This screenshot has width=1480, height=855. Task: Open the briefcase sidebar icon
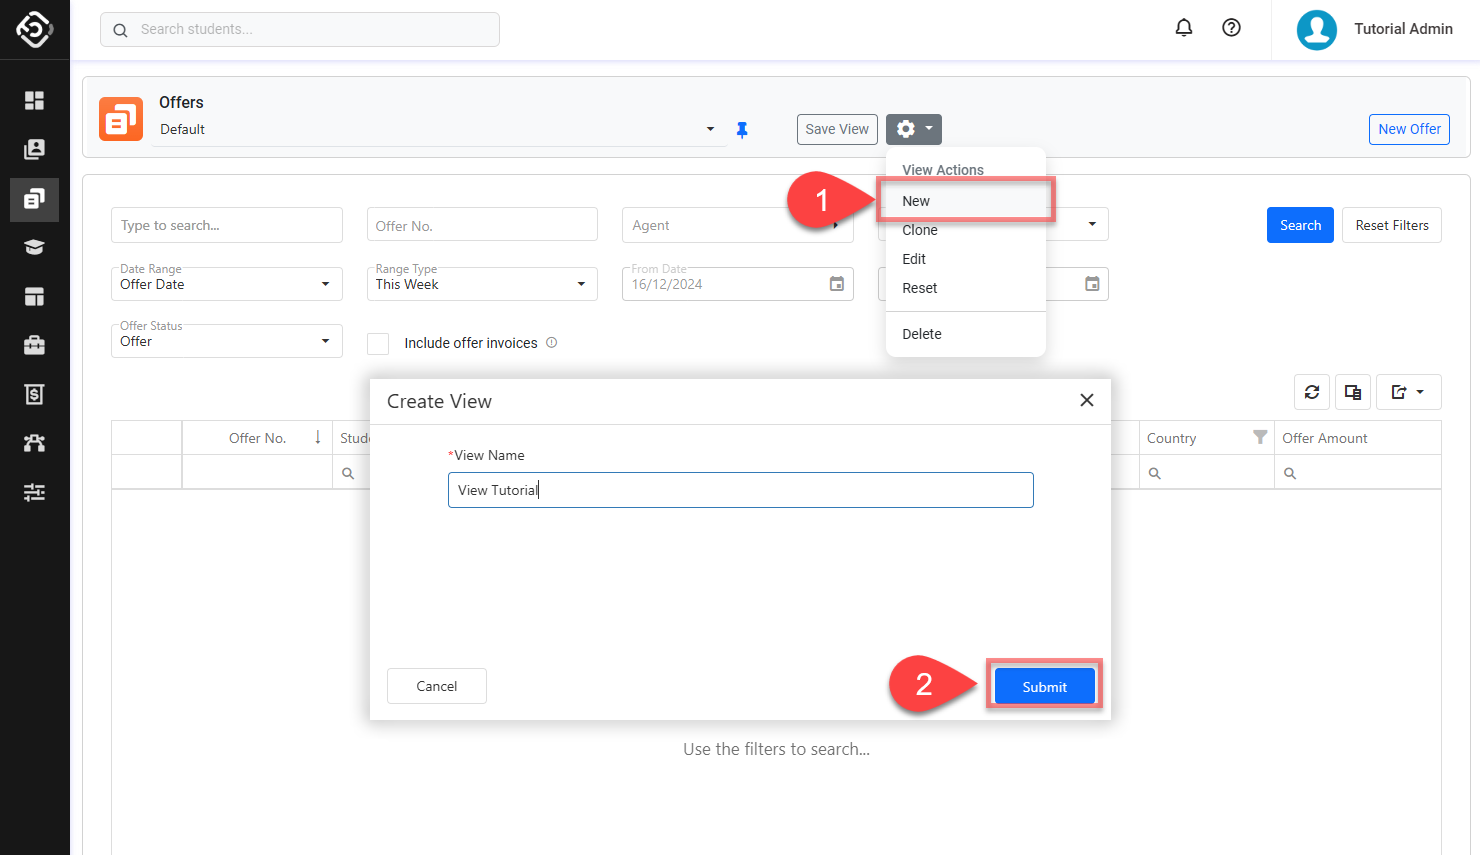(x=34, y=345)
